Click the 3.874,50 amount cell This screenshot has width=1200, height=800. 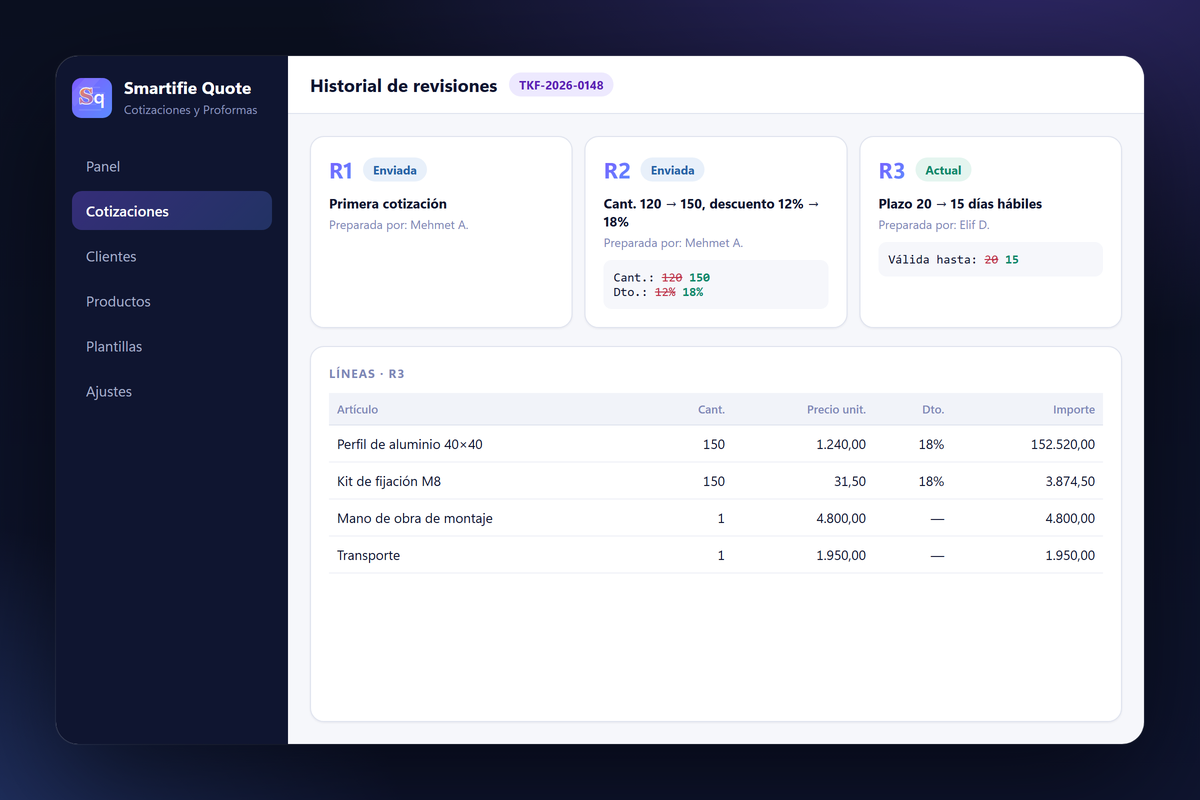[x=1070, y=481]
